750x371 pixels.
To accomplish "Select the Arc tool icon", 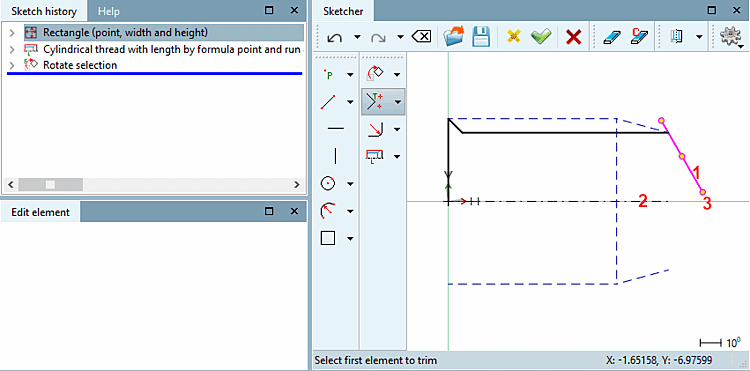I will (x=328, y=210).
